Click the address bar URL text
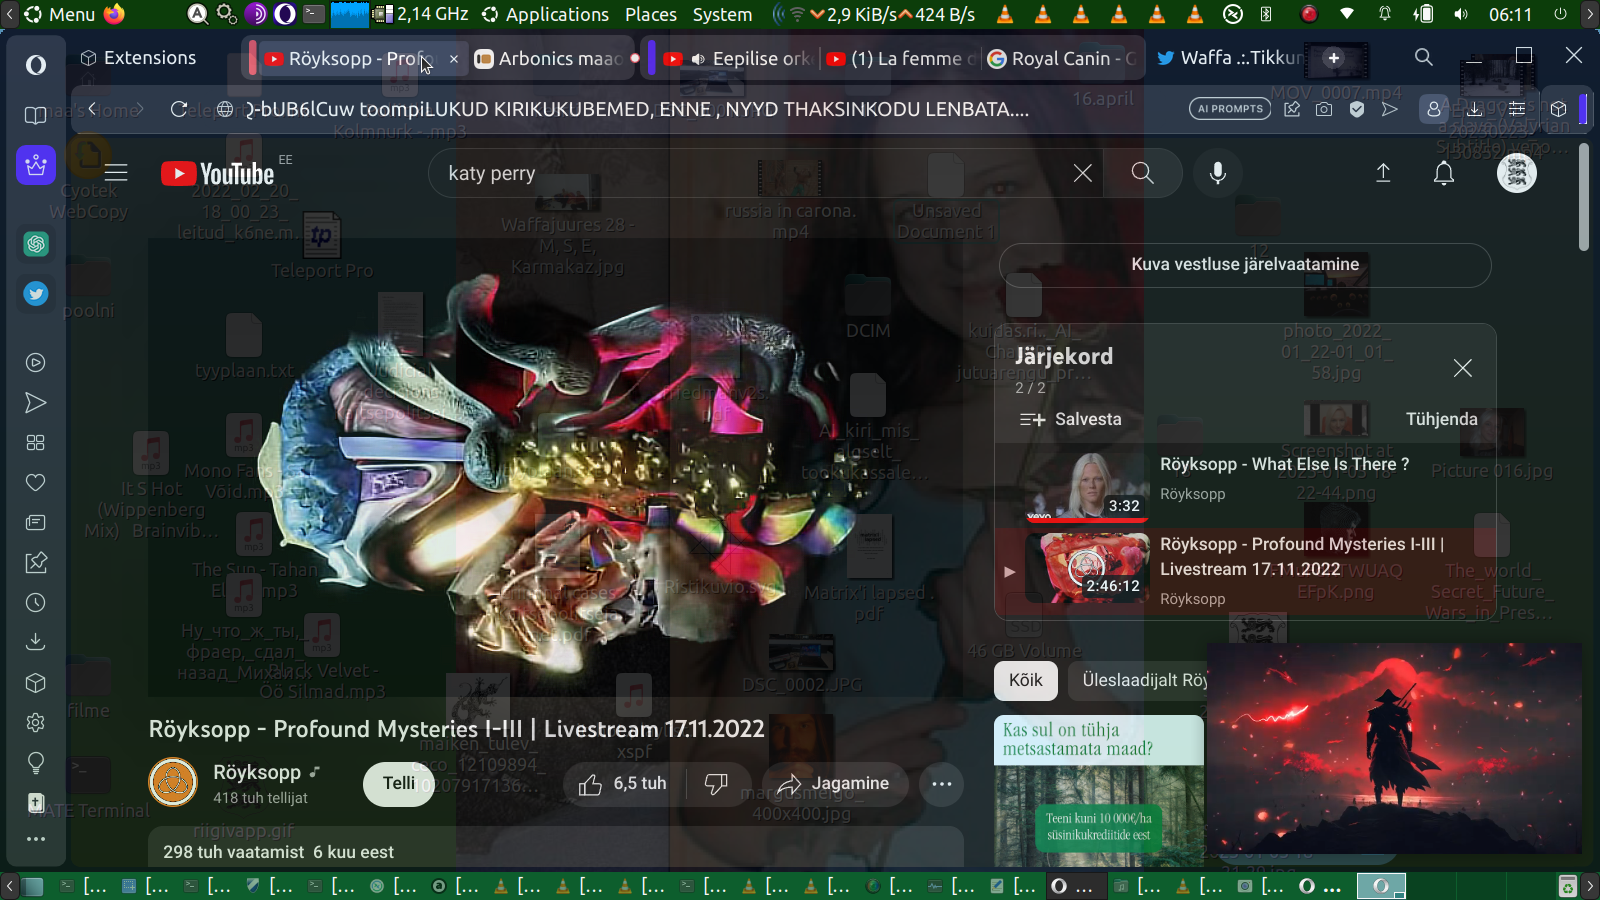1600x900 pixels. click(x=637, y=109)
